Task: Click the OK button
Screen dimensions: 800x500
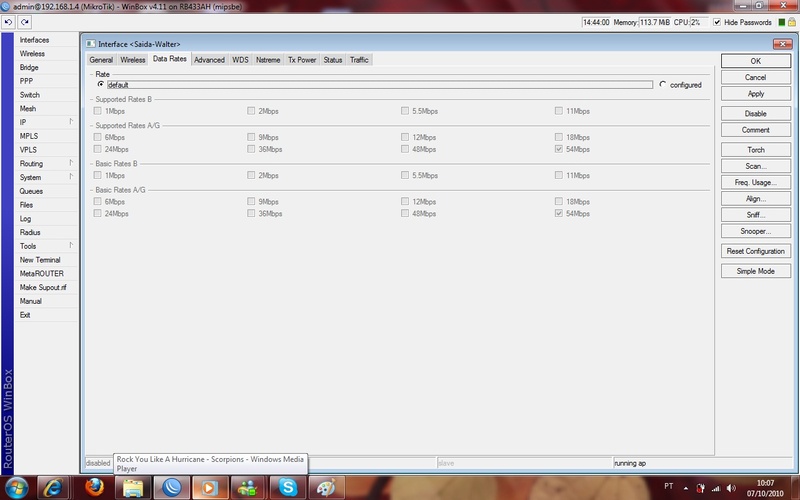Action: pyautogui.click(x=756, y=61)
